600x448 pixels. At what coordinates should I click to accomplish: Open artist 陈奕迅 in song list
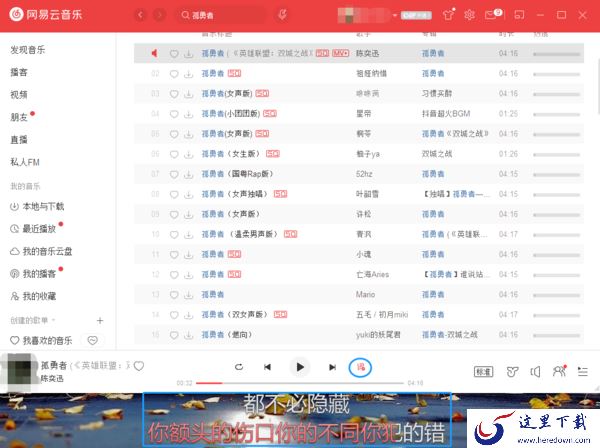click(x=367, y=54)
